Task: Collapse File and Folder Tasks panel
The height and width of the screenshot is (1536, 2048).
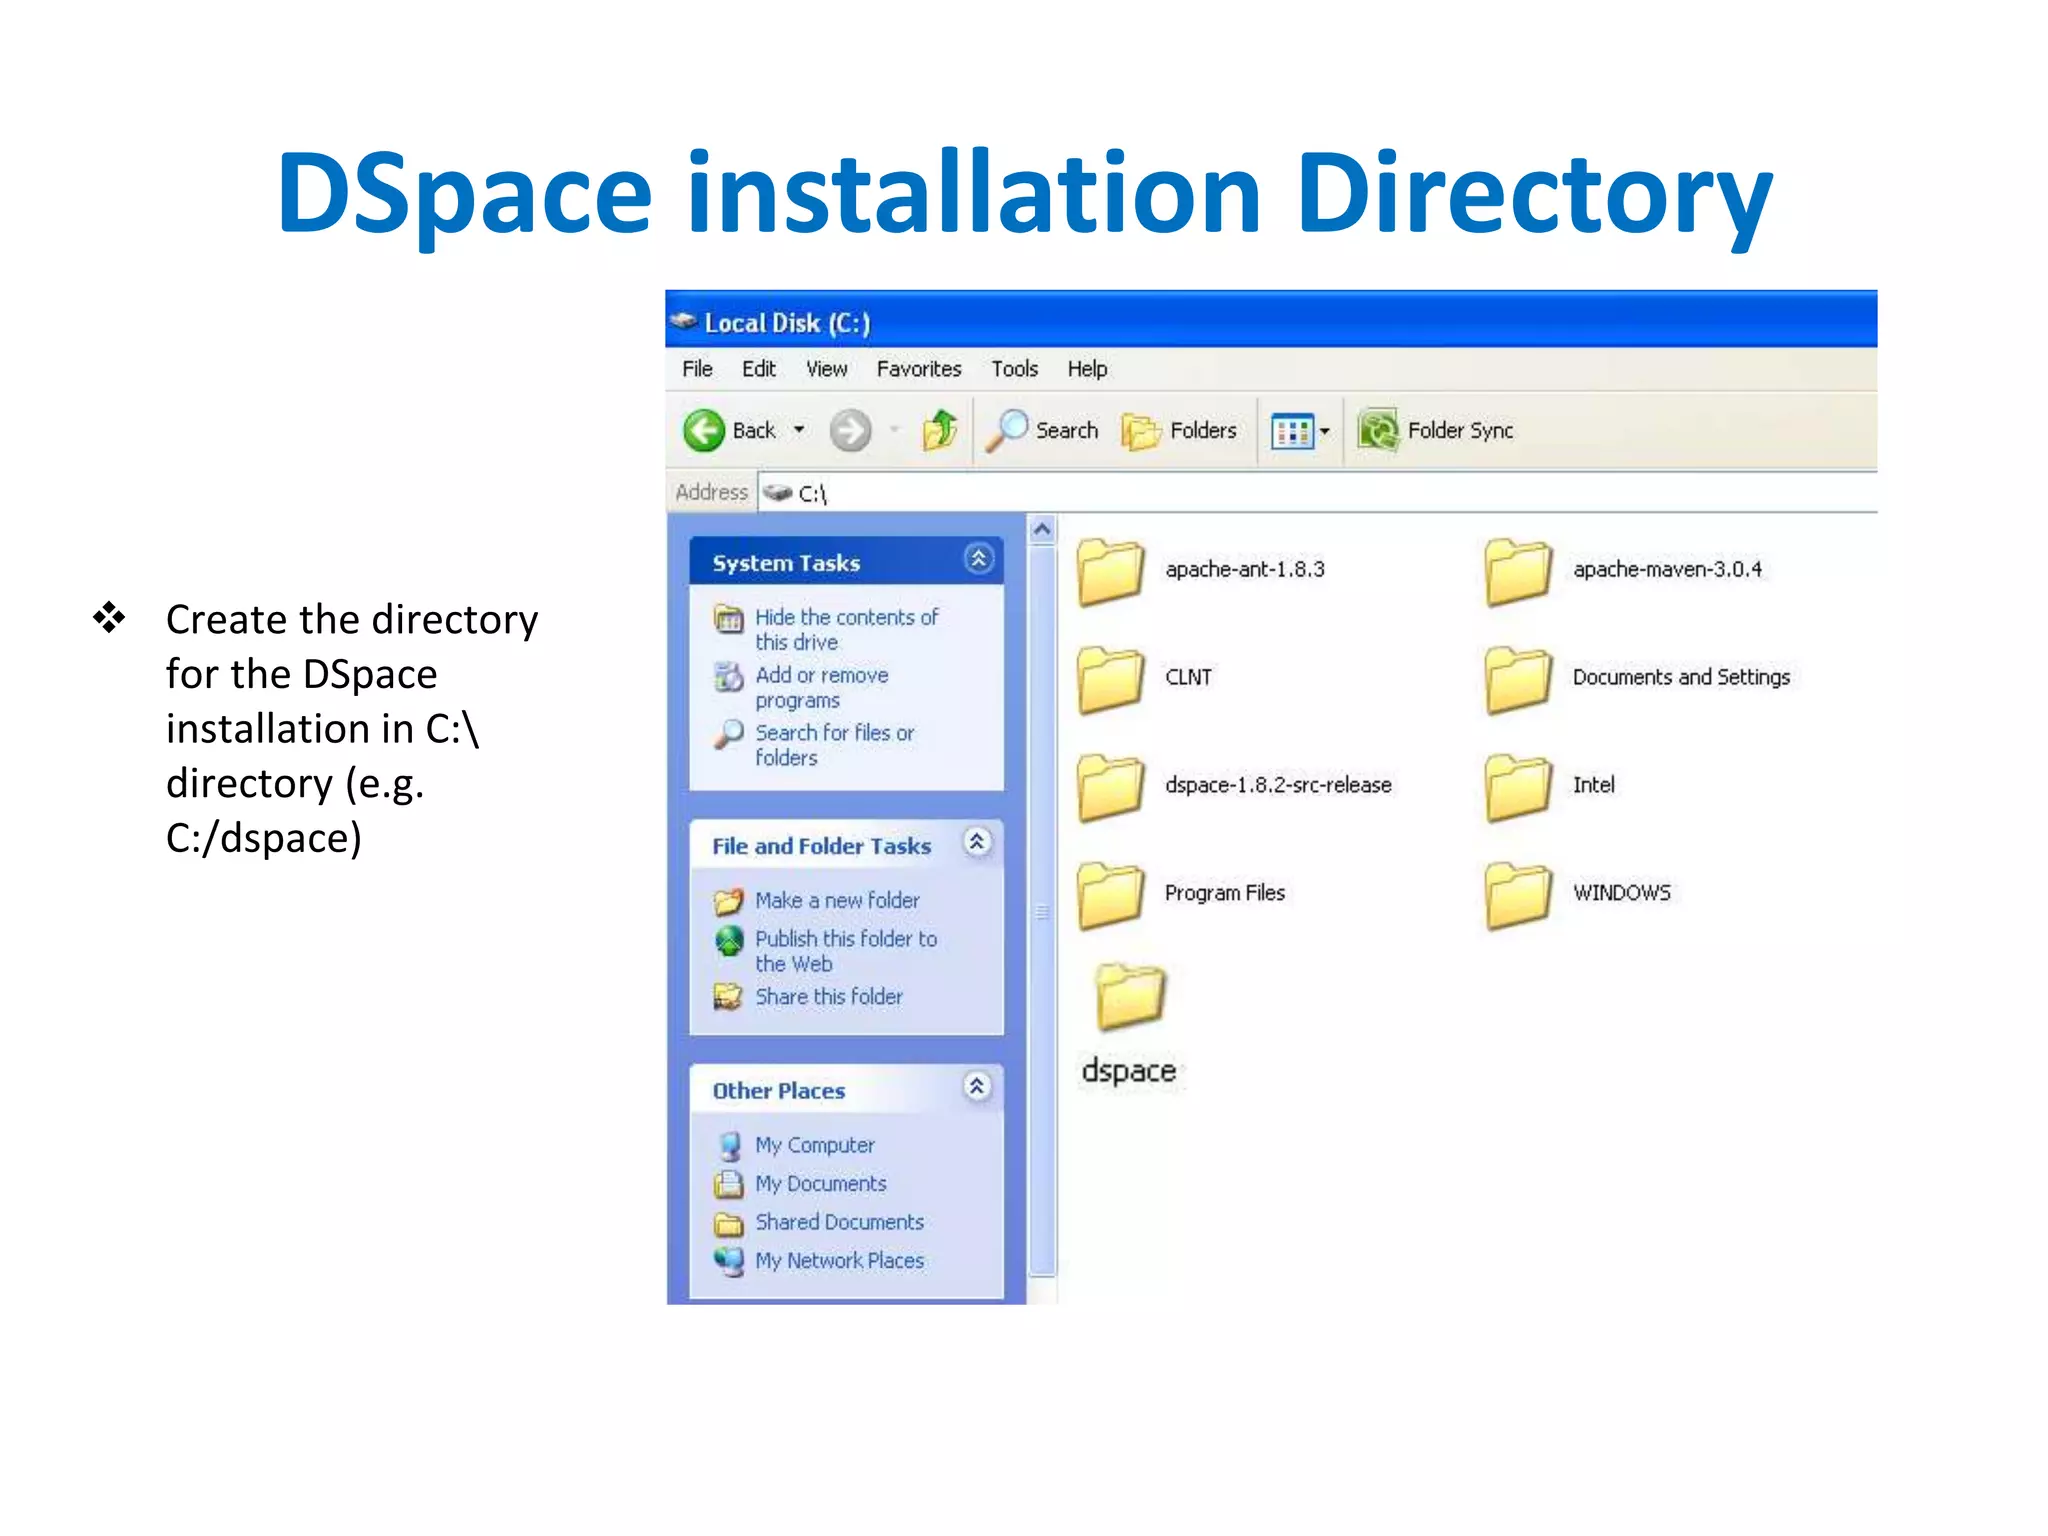Action: (977, 842)
